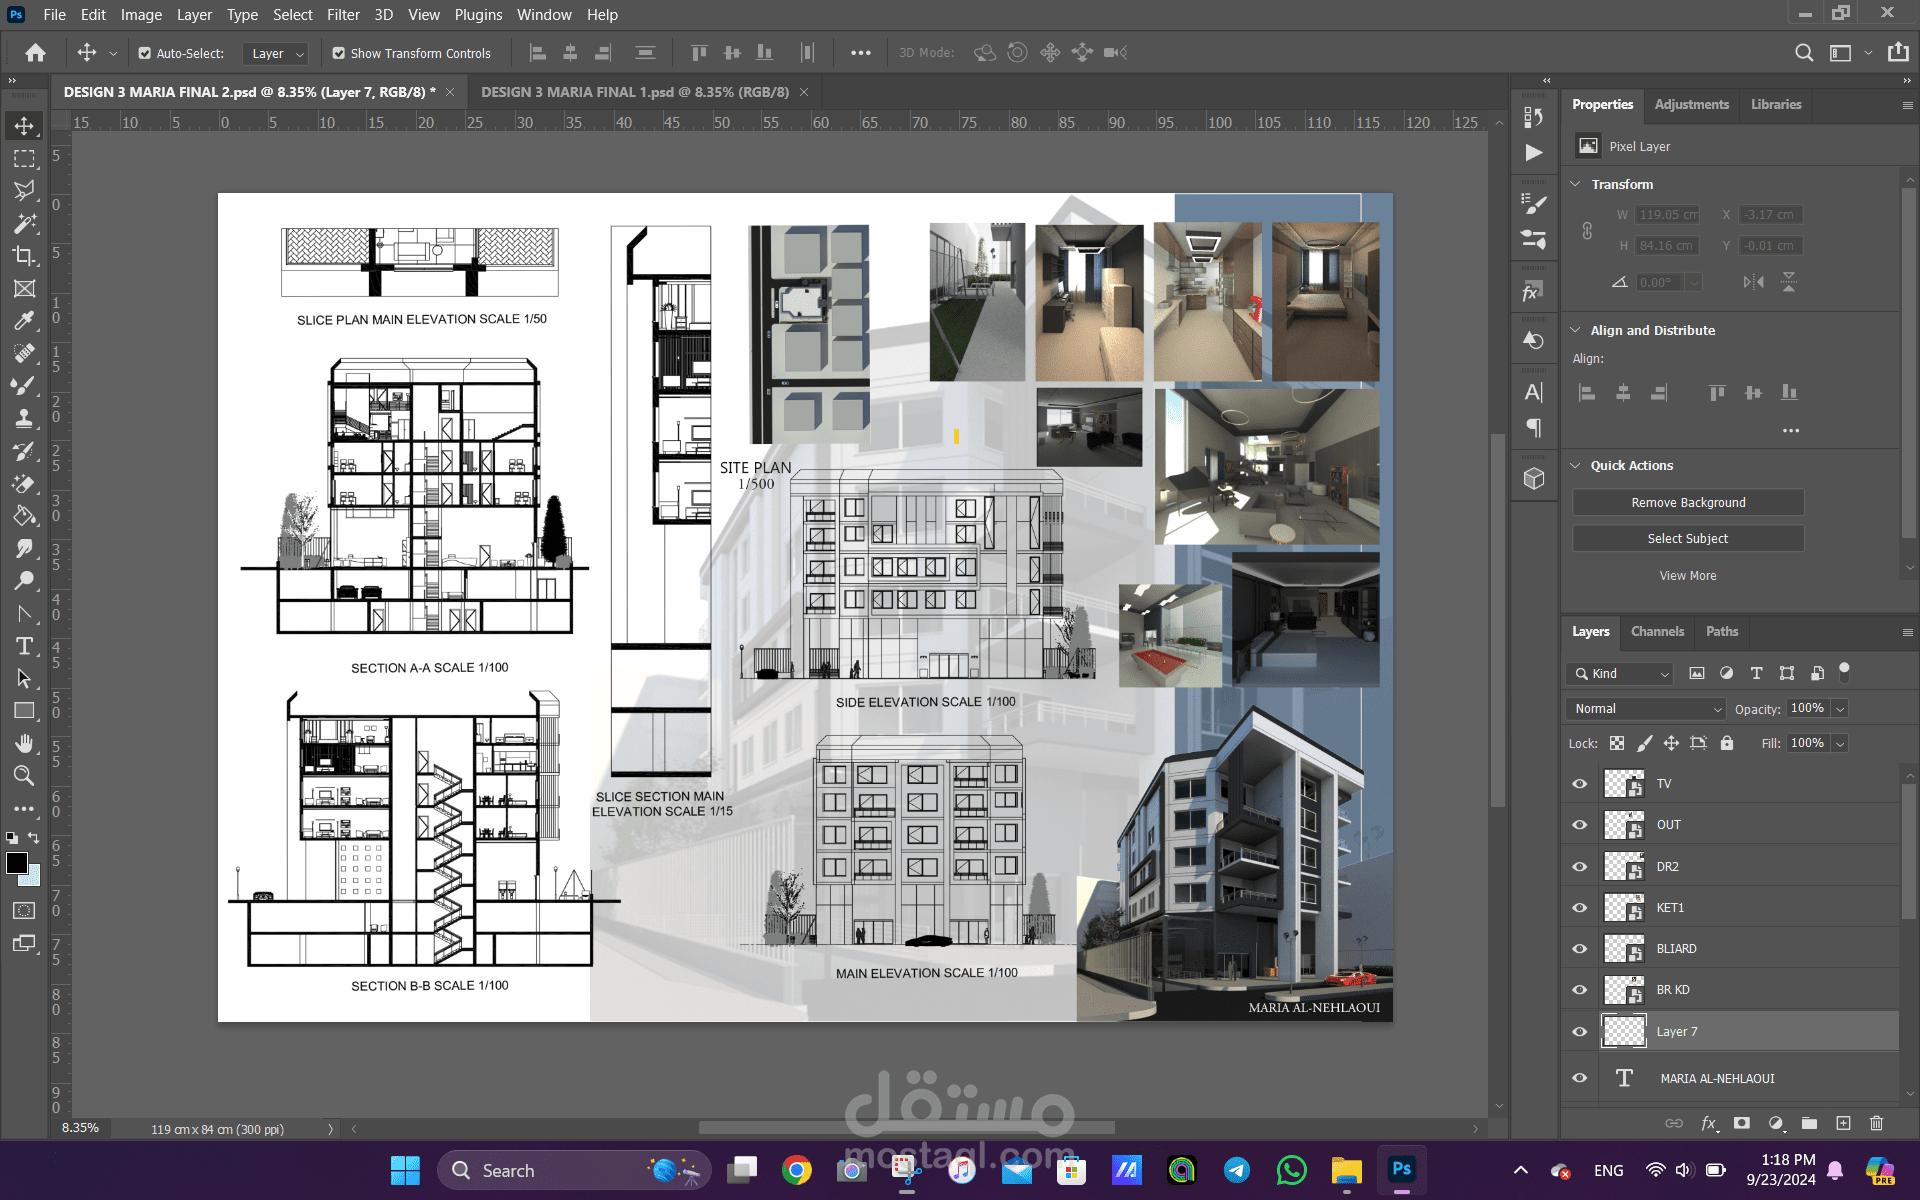Click the foreground color swatch
This screenshot has height=1200, width=1920.
17,863
